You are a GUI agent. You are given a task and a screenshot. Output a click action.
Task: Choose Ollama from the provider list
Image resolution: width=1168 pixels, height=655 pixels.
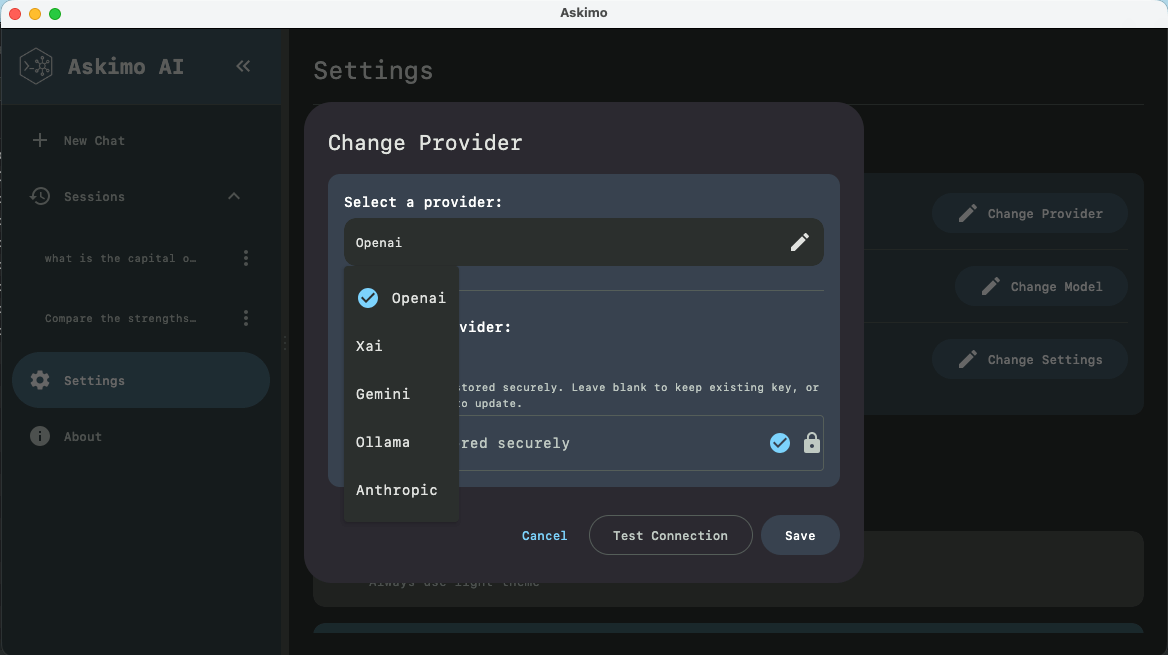coord(383,441)
